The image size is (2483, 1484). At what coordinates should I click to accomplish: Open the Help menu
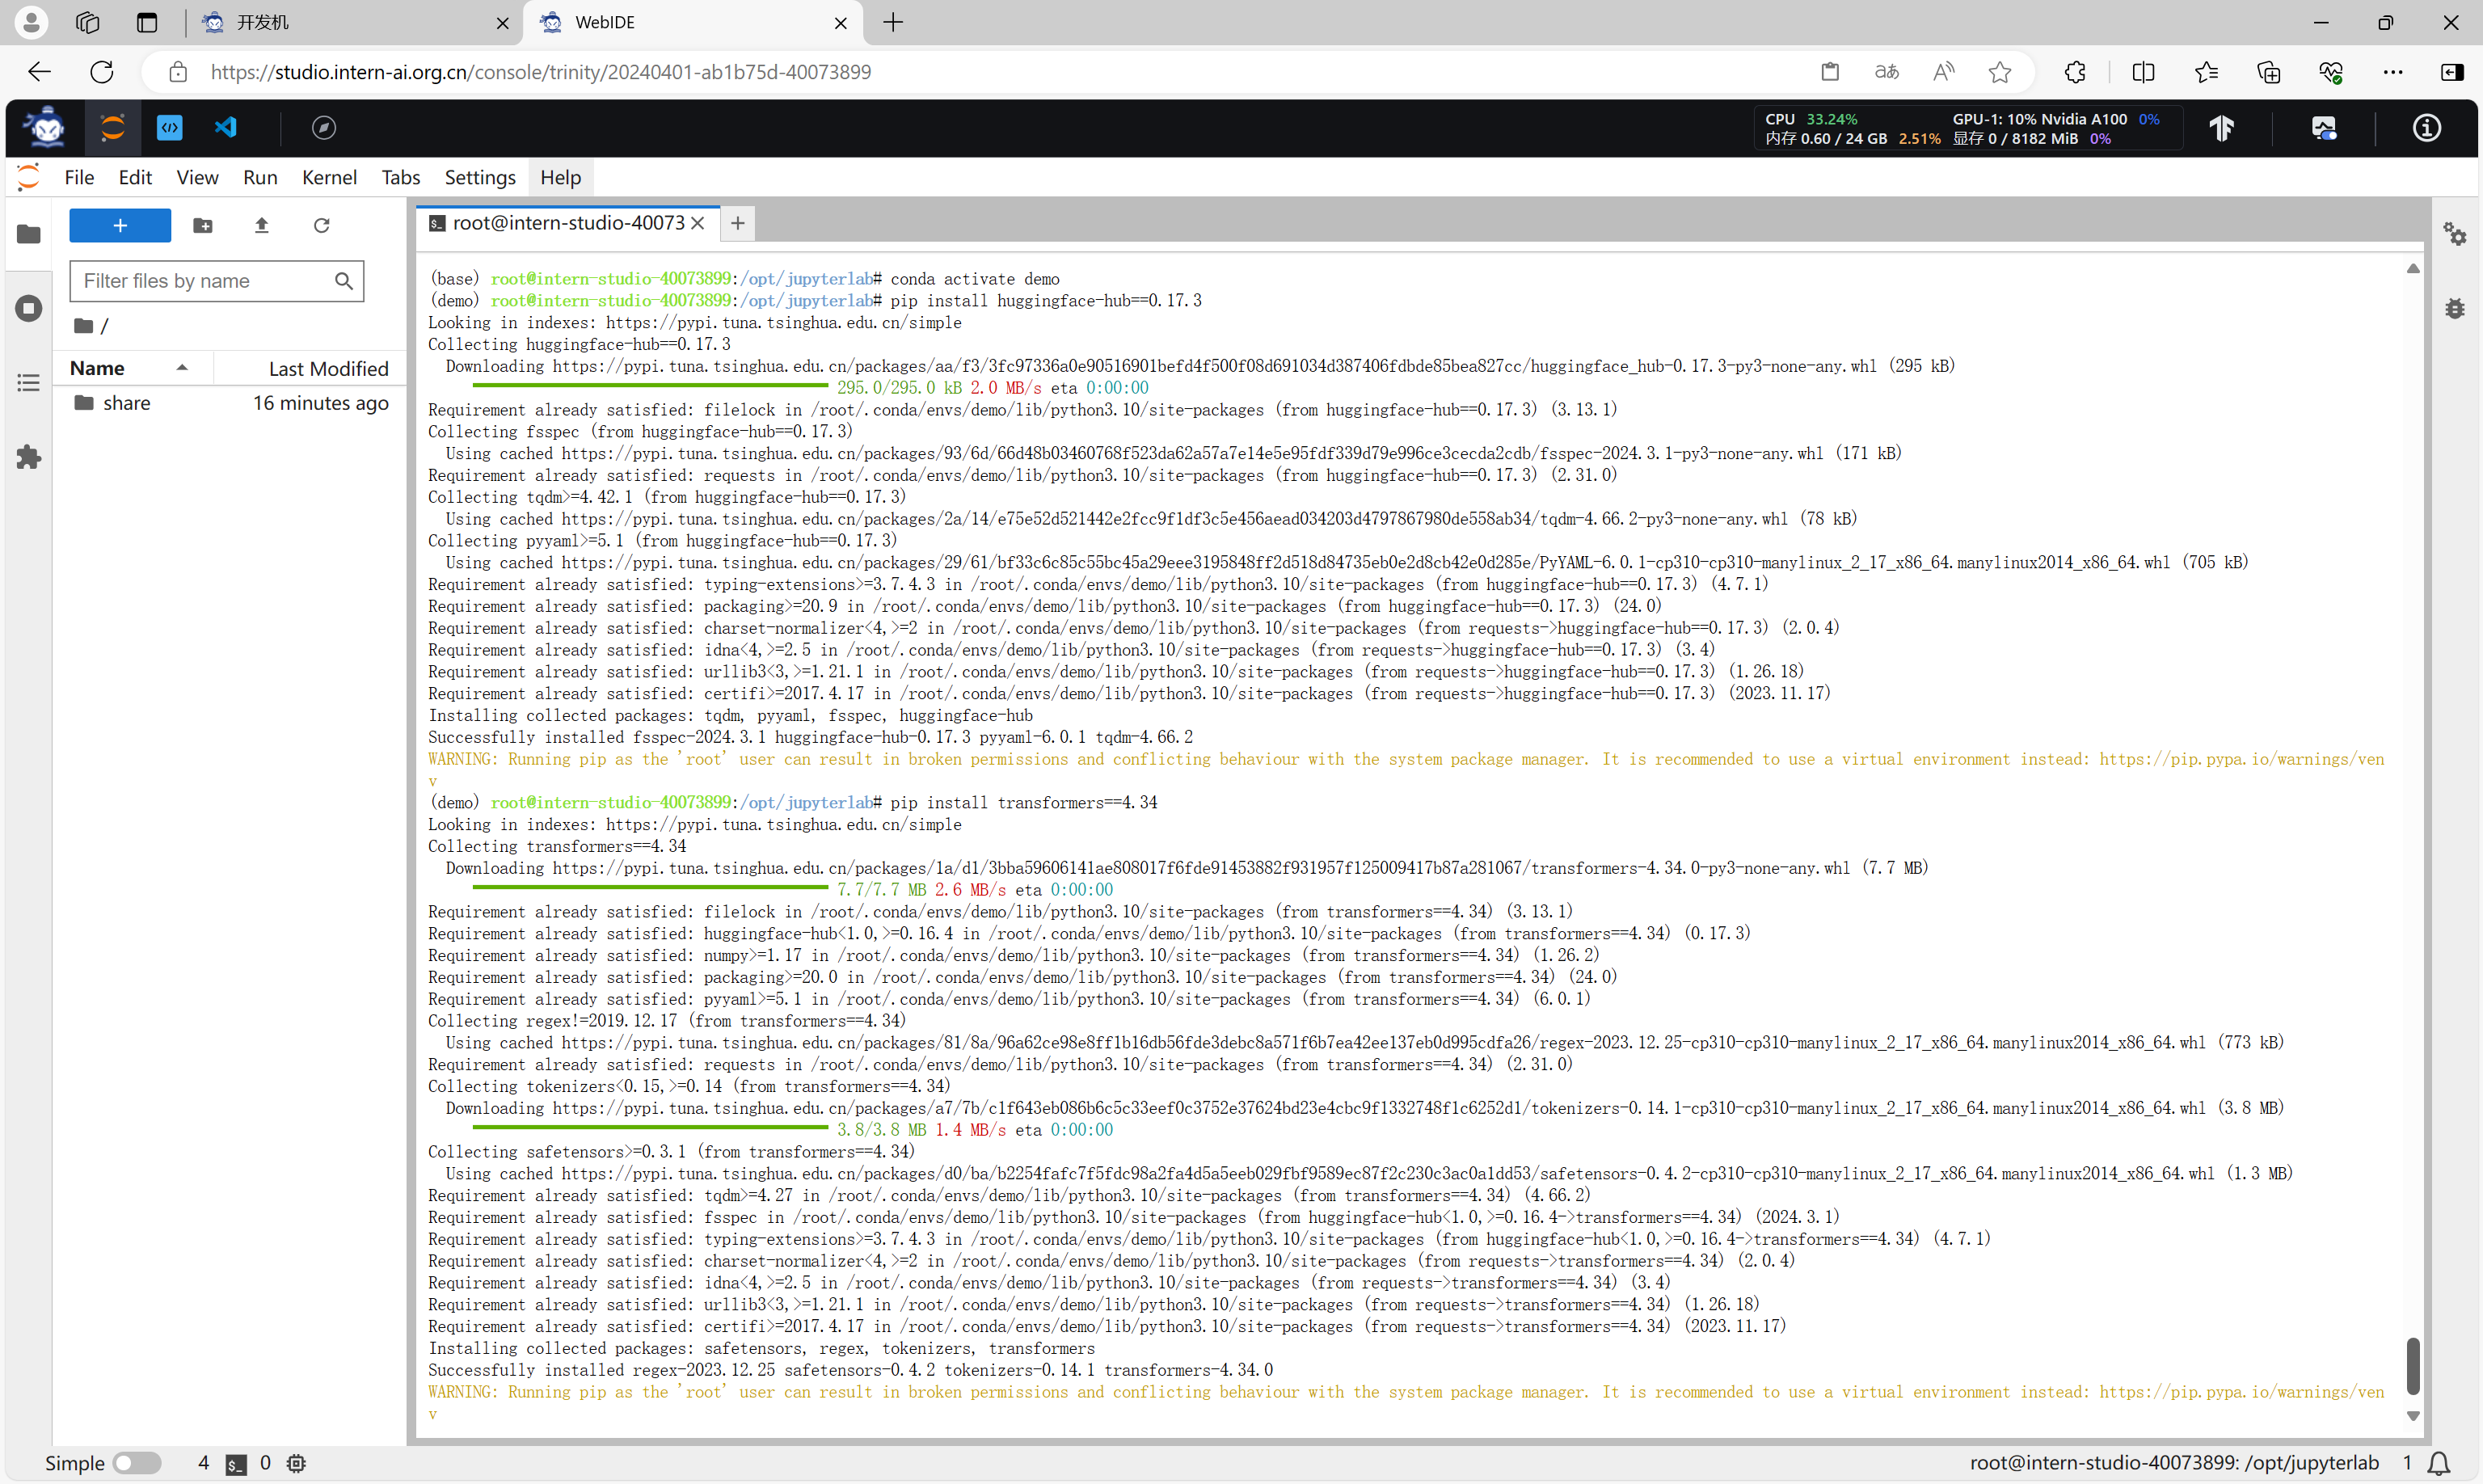(x=560, y=177)
